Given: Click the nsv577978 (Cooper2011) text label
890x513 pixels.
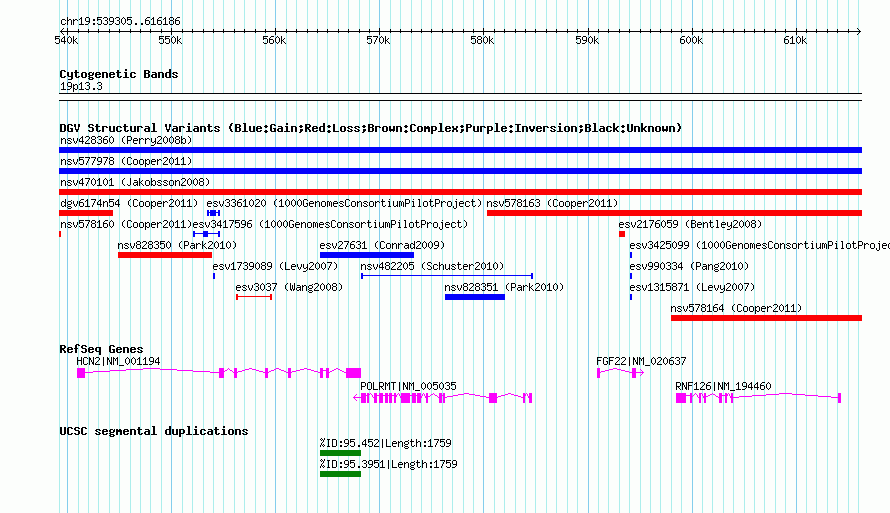Looking at the screenshot, I should coord(126,161).
